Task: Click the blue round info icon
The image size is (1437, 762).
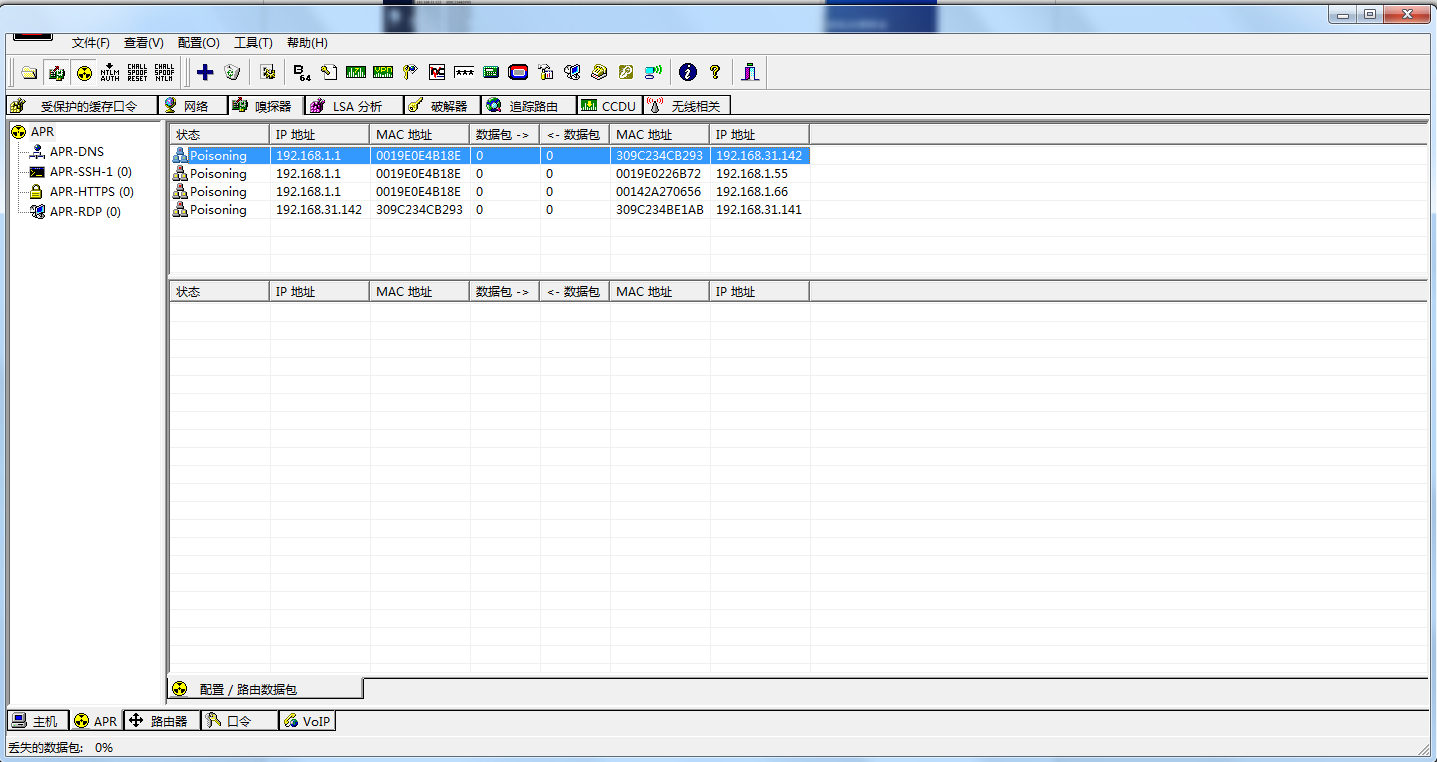Action: point(687,72)
